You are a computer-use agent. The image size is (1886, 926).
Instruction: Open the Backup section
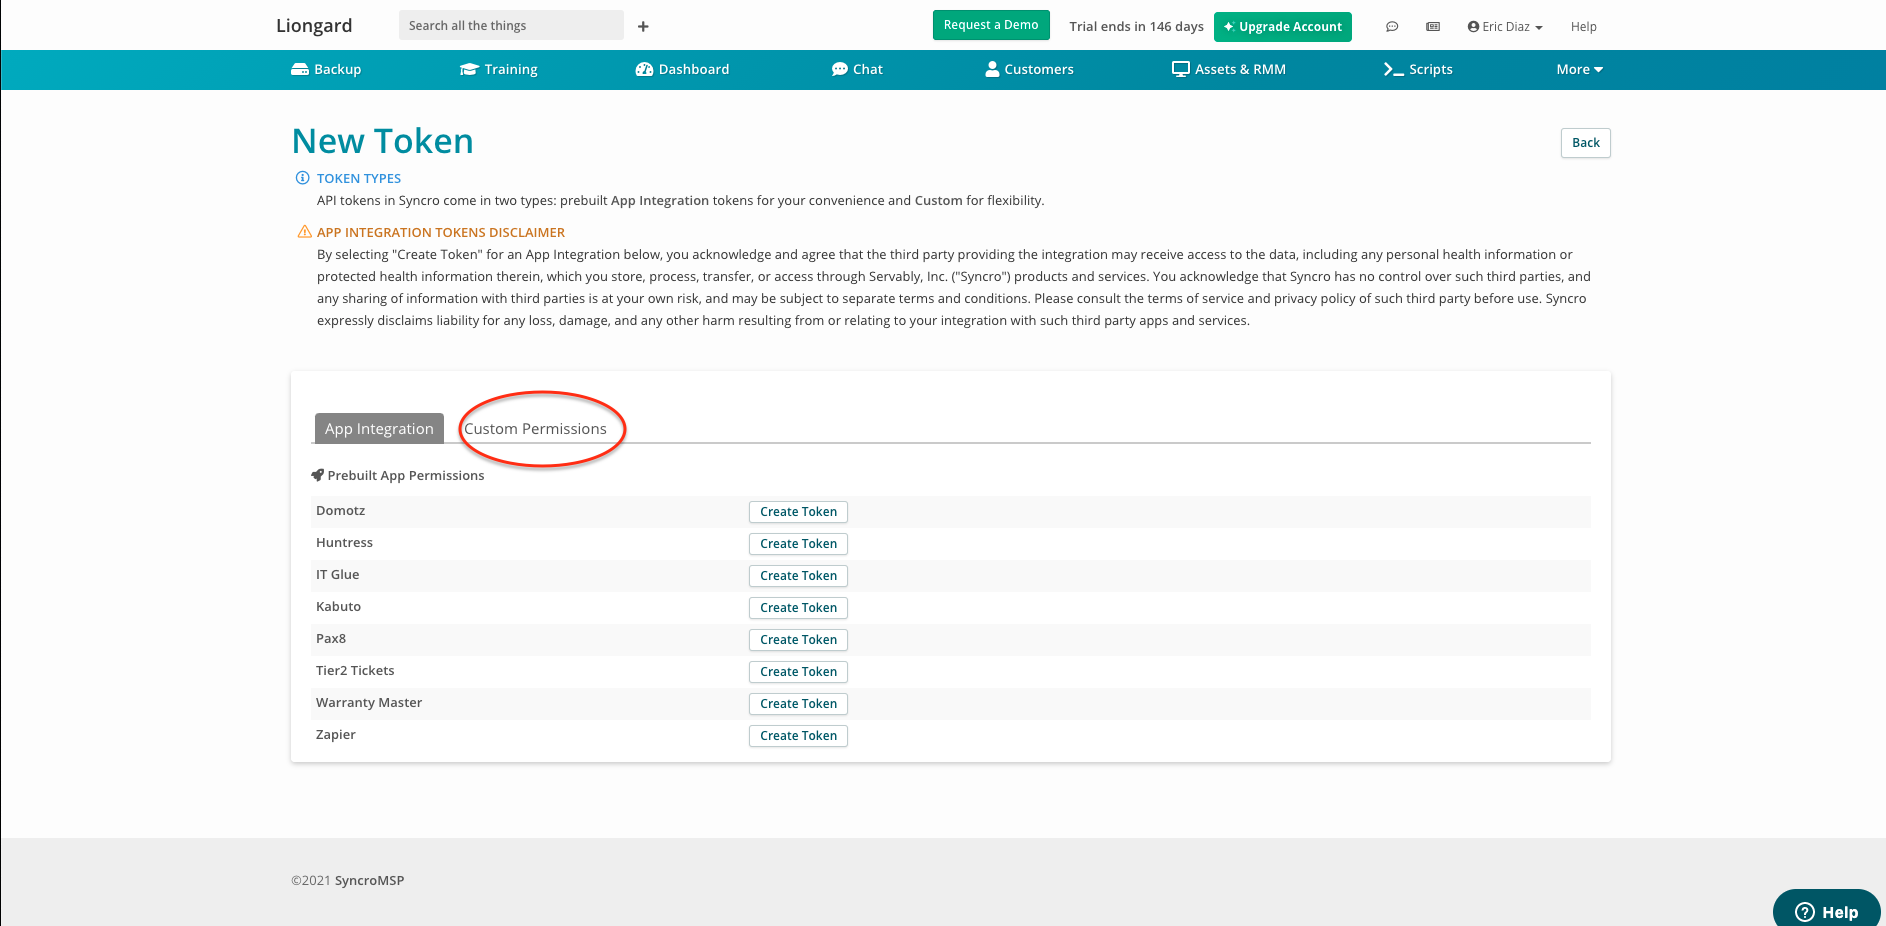pyautogui.click(x=326, y=69)
